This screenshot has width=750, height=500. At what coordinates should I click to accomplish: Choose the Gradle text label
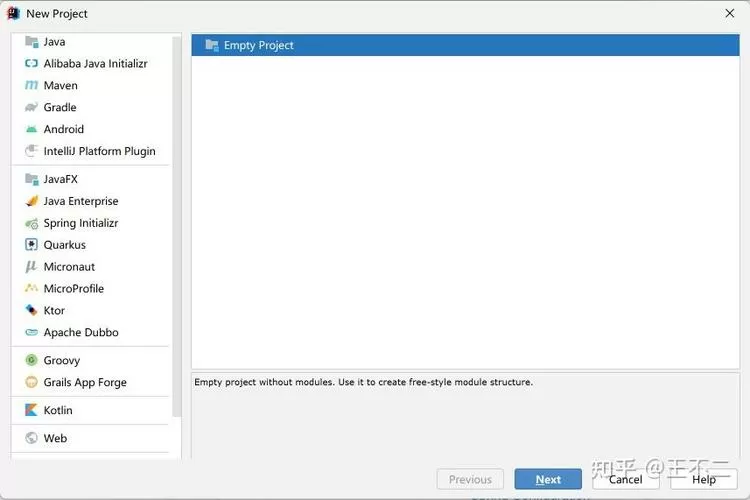[60, 107]
